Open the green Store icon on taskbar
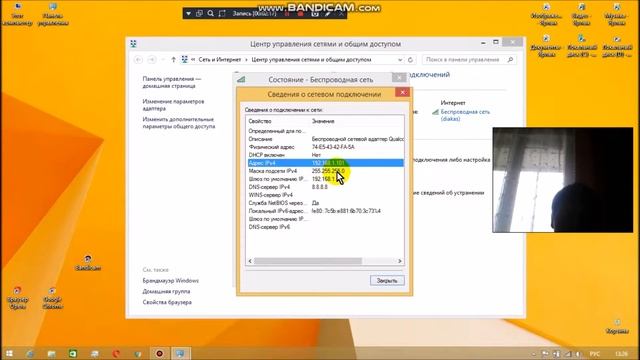Viewport: 640px width, 360px height. coord(73,353)
